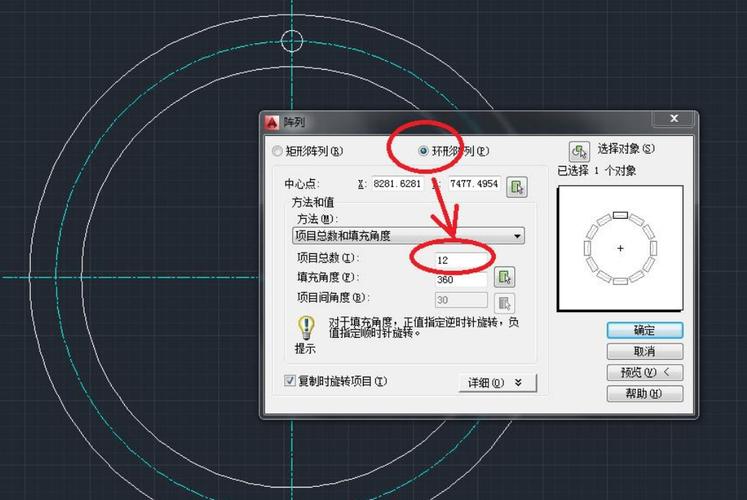
Task: Click the Help (帮助) button
Action: coord(645,393)
